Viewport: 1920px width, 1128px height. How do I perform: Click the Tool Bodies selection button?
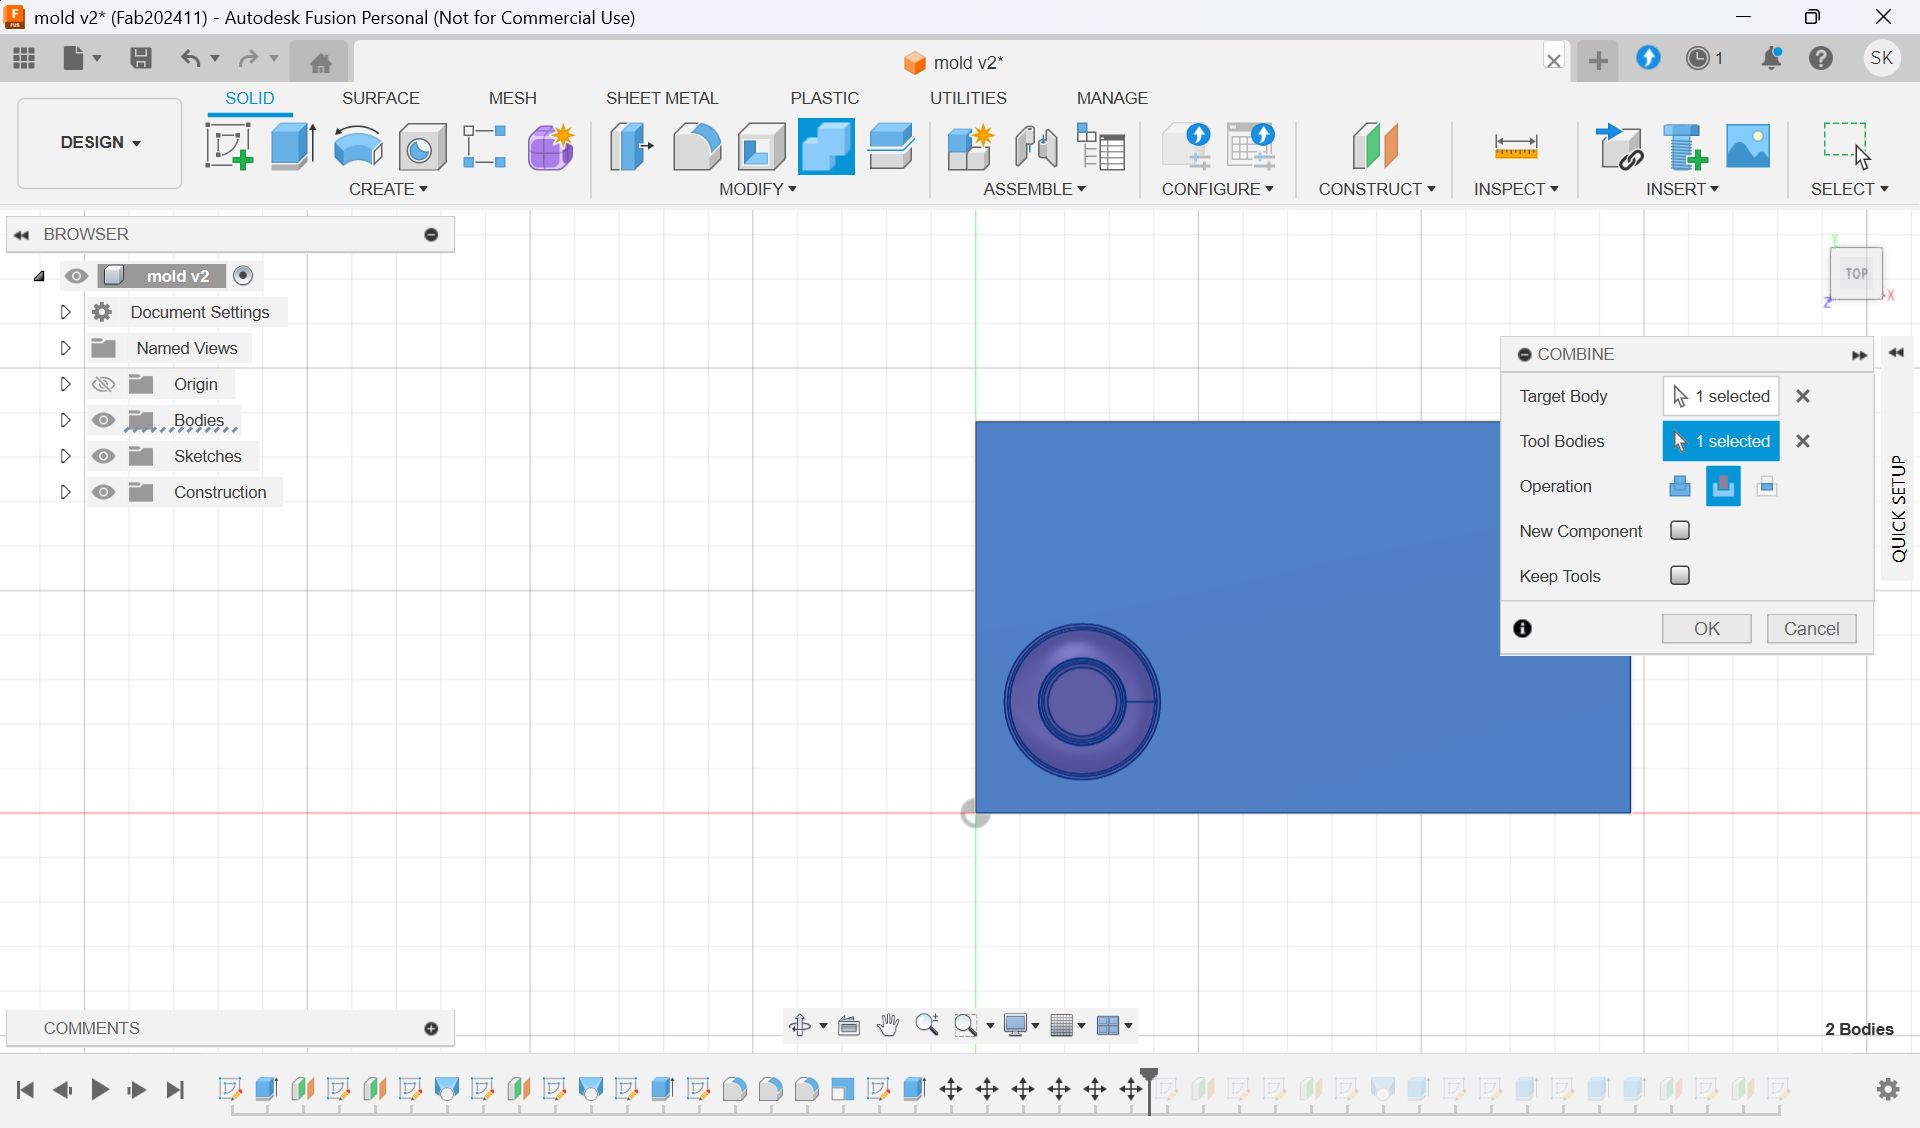(x=1721, y=442)
